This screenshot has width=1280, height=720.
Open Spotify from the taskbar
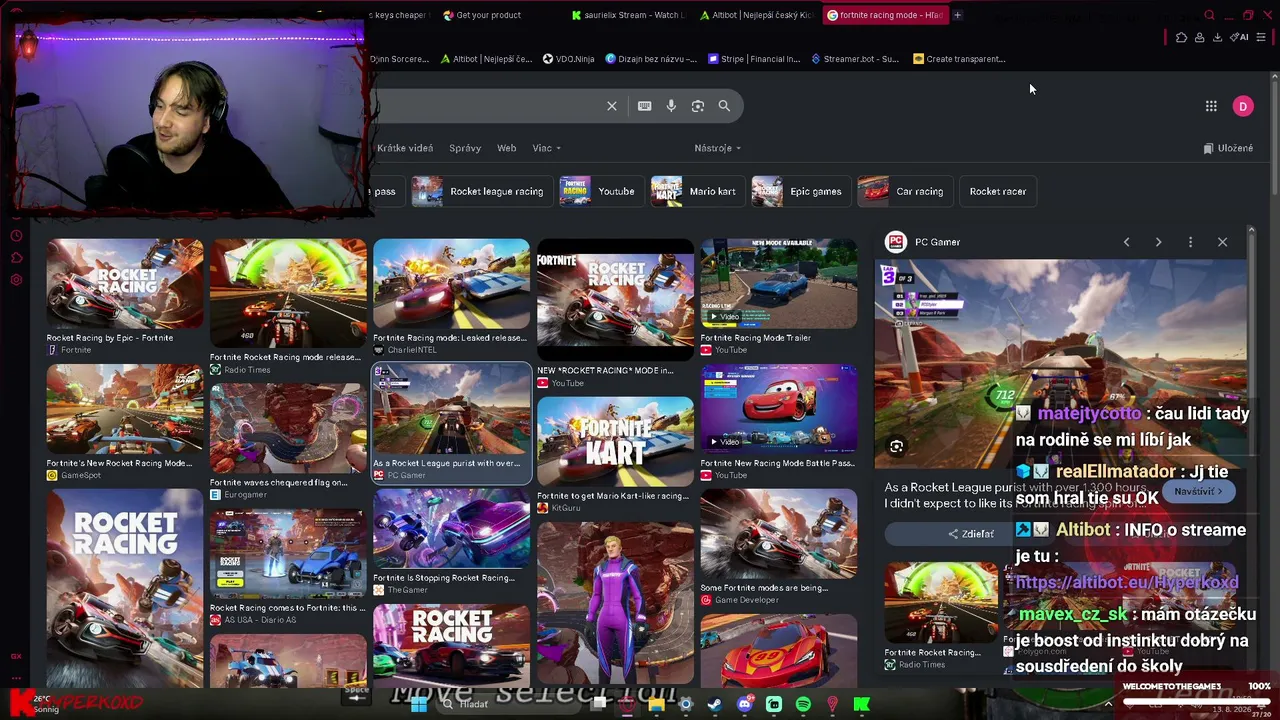[x=803, y=705]
